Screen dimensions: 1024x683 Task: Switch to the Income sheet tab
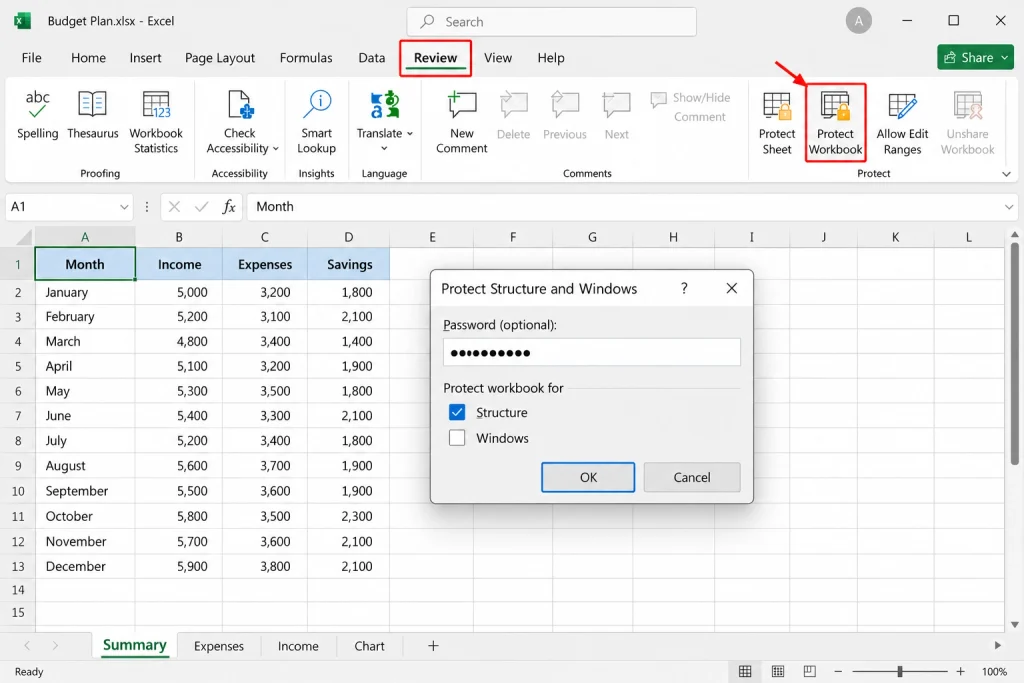pos(298,646)
